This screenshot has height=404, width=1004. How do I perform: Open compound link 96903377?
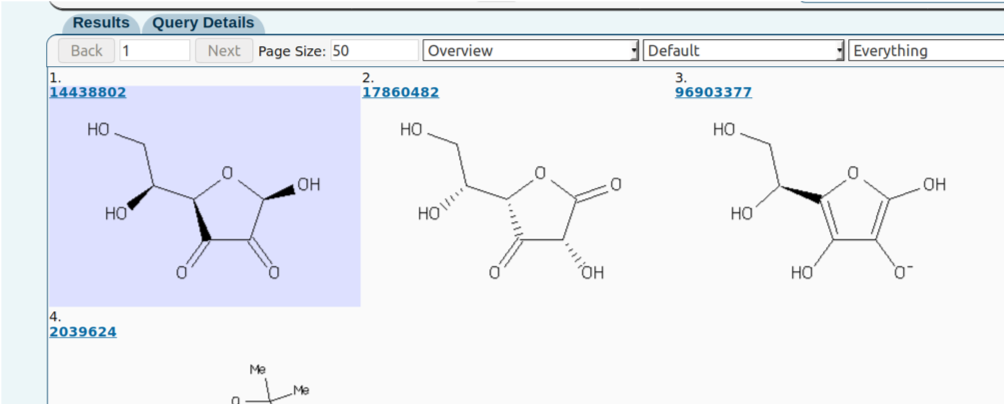(713, 92)
